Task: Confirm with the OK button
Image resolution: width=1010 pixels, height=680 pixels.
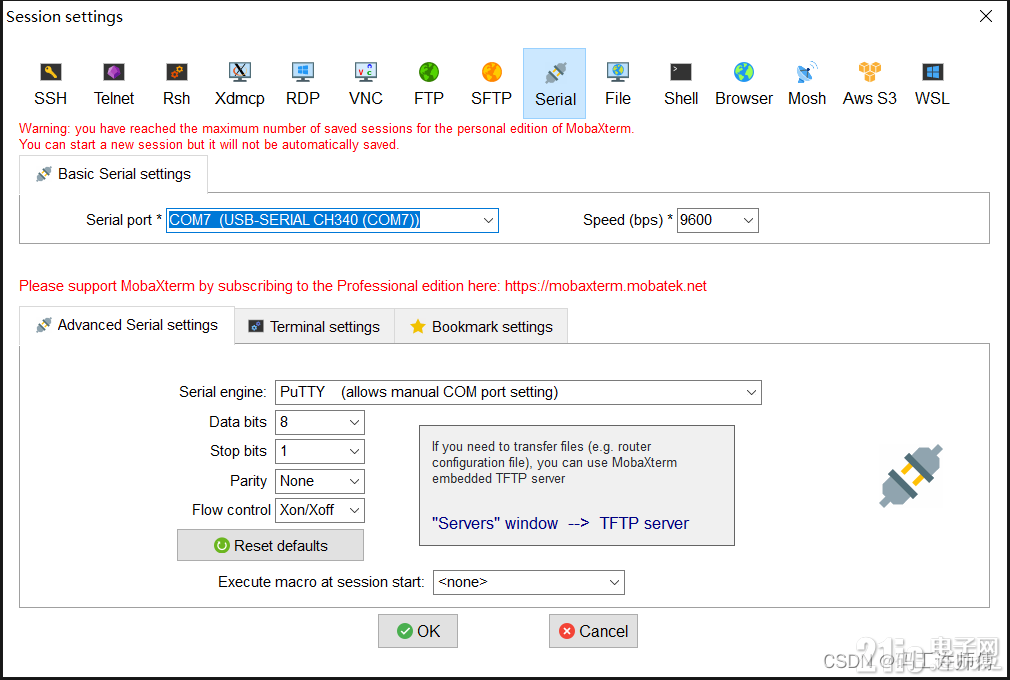Action: (418, 631)
